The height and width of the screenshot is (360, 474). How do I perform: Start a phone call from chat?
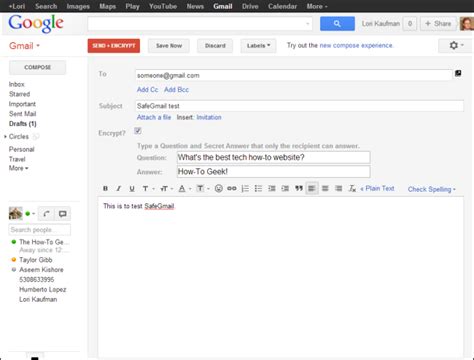click(46, 214)
